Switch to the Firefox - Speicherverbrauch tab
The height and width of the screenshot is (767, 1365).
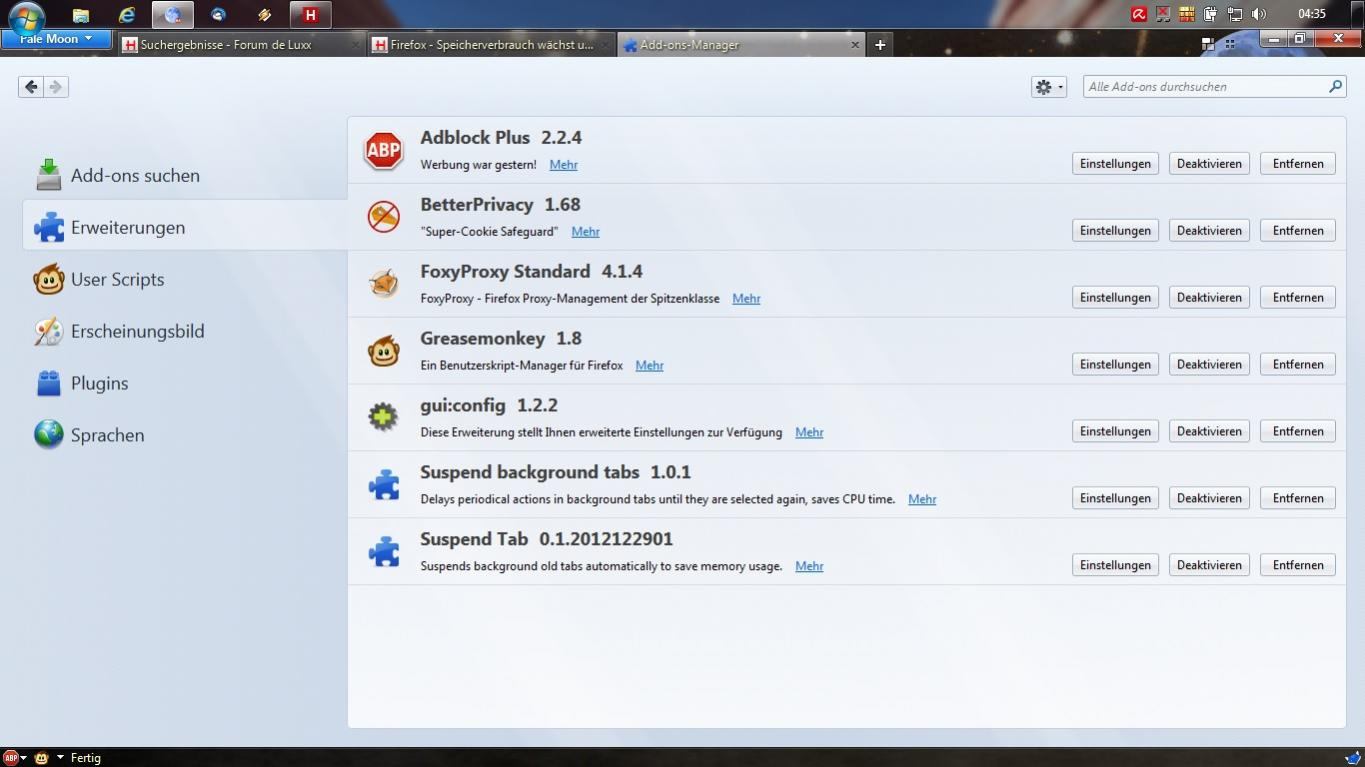[x=490, y=44]
